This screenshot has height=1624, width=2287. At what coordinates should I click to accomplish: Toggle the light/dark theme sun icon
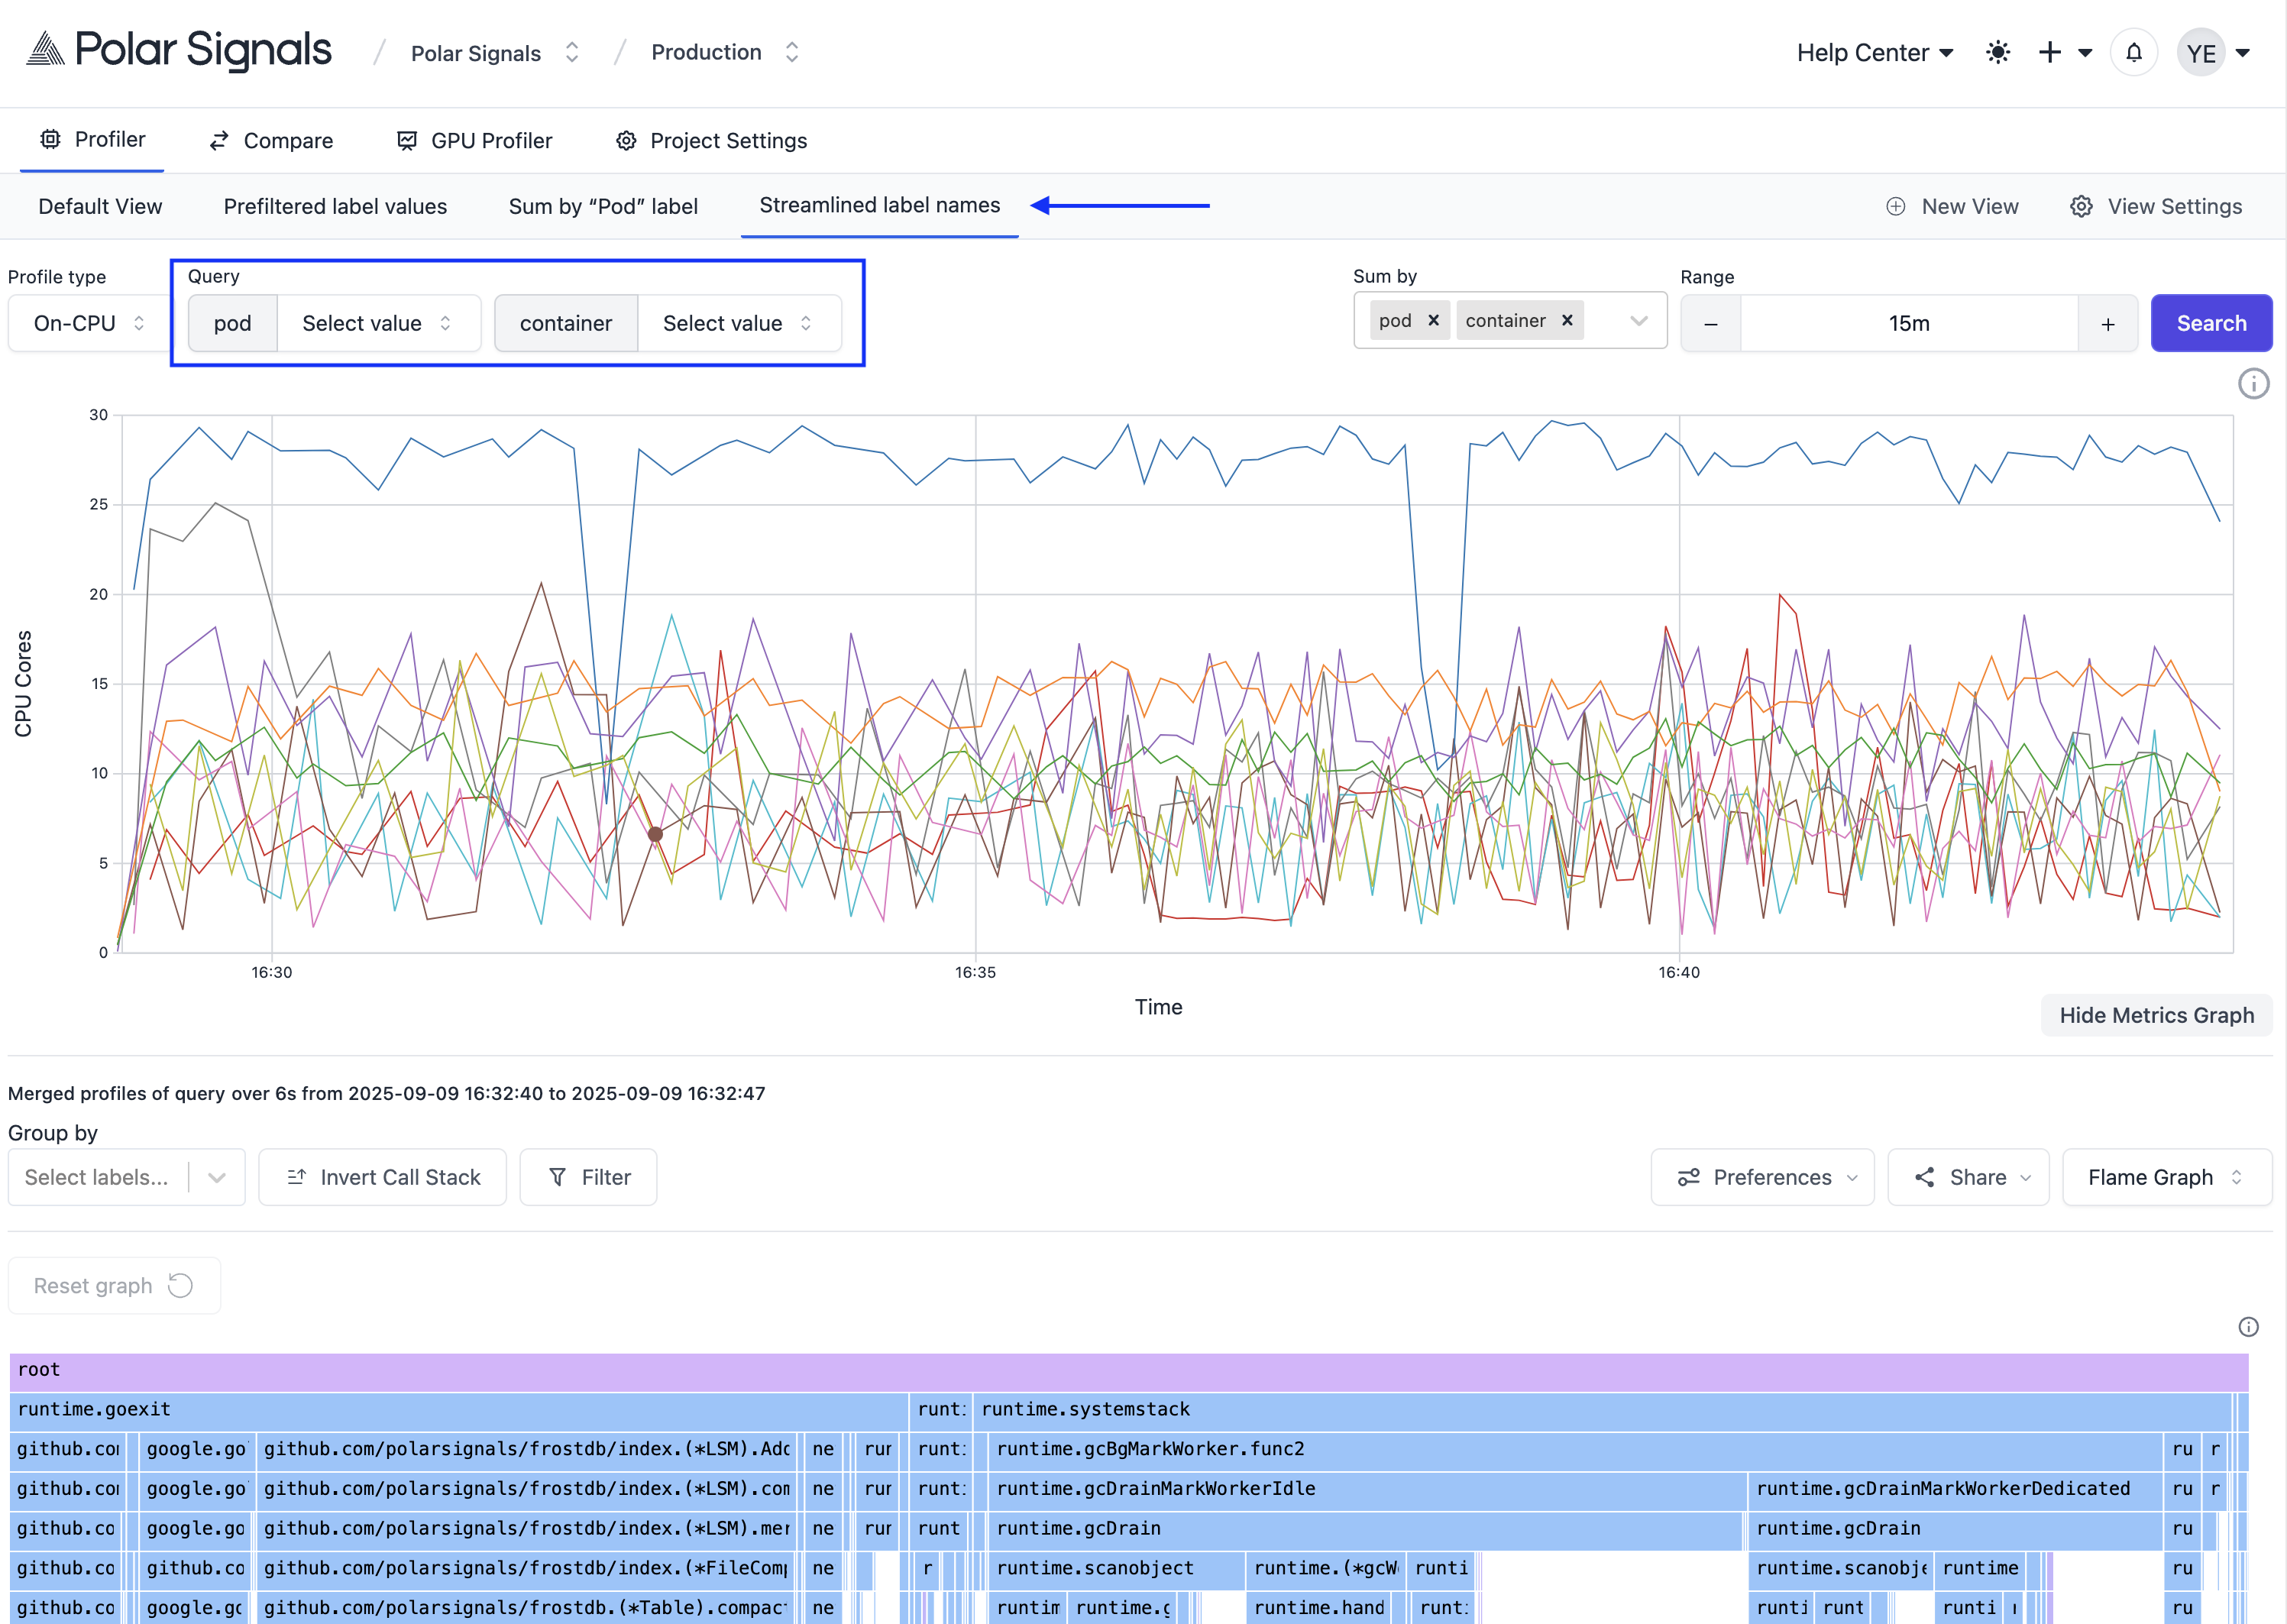[1997, 53]
